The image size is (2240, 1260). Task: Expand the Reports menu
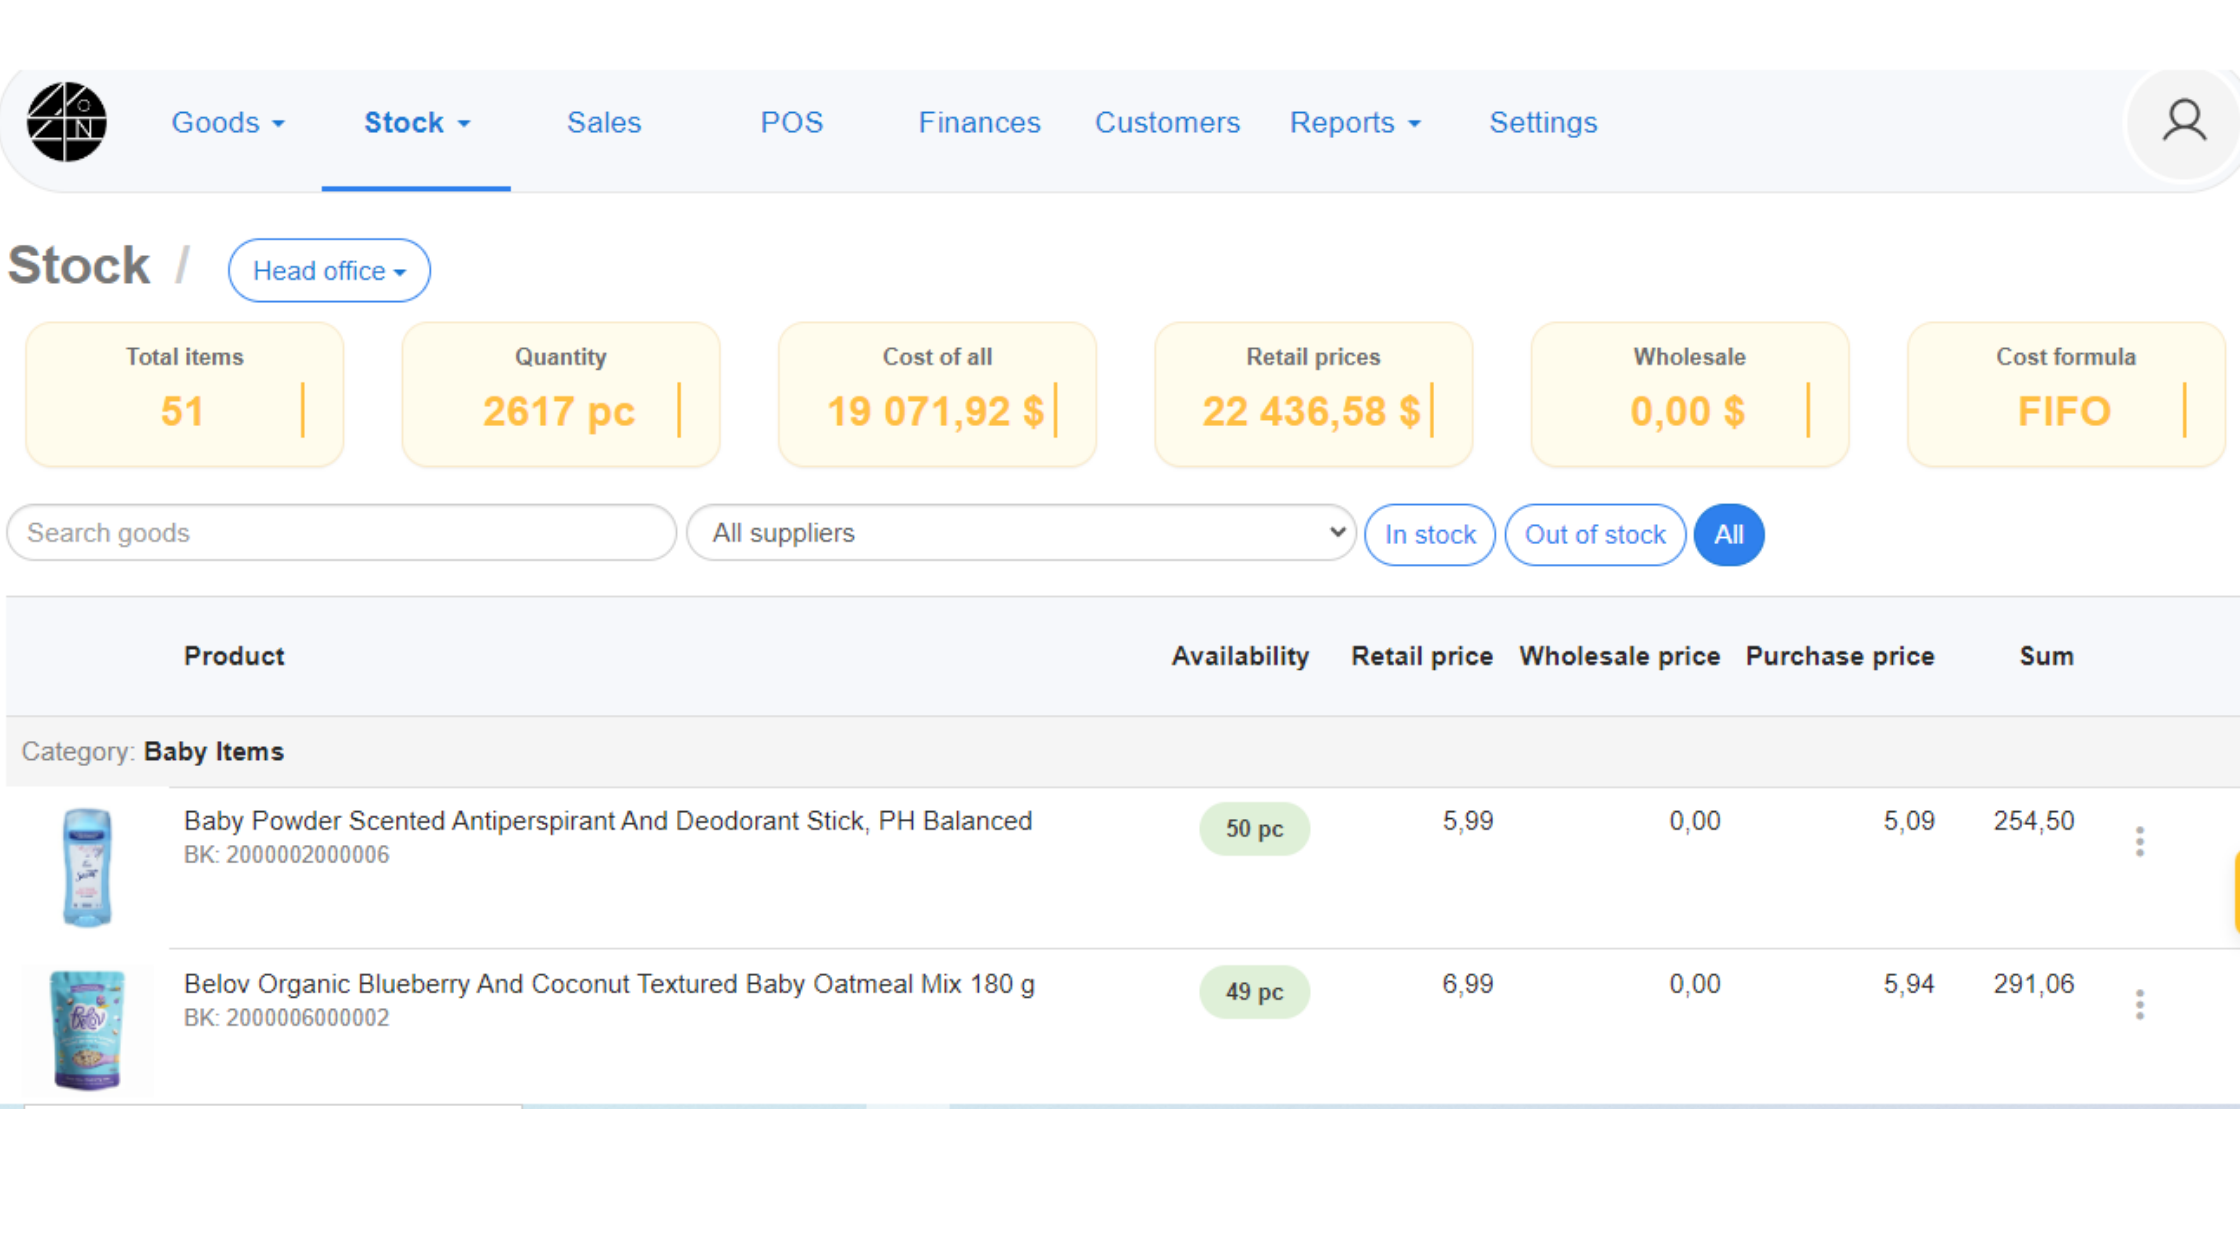(x=1354, y=123)
